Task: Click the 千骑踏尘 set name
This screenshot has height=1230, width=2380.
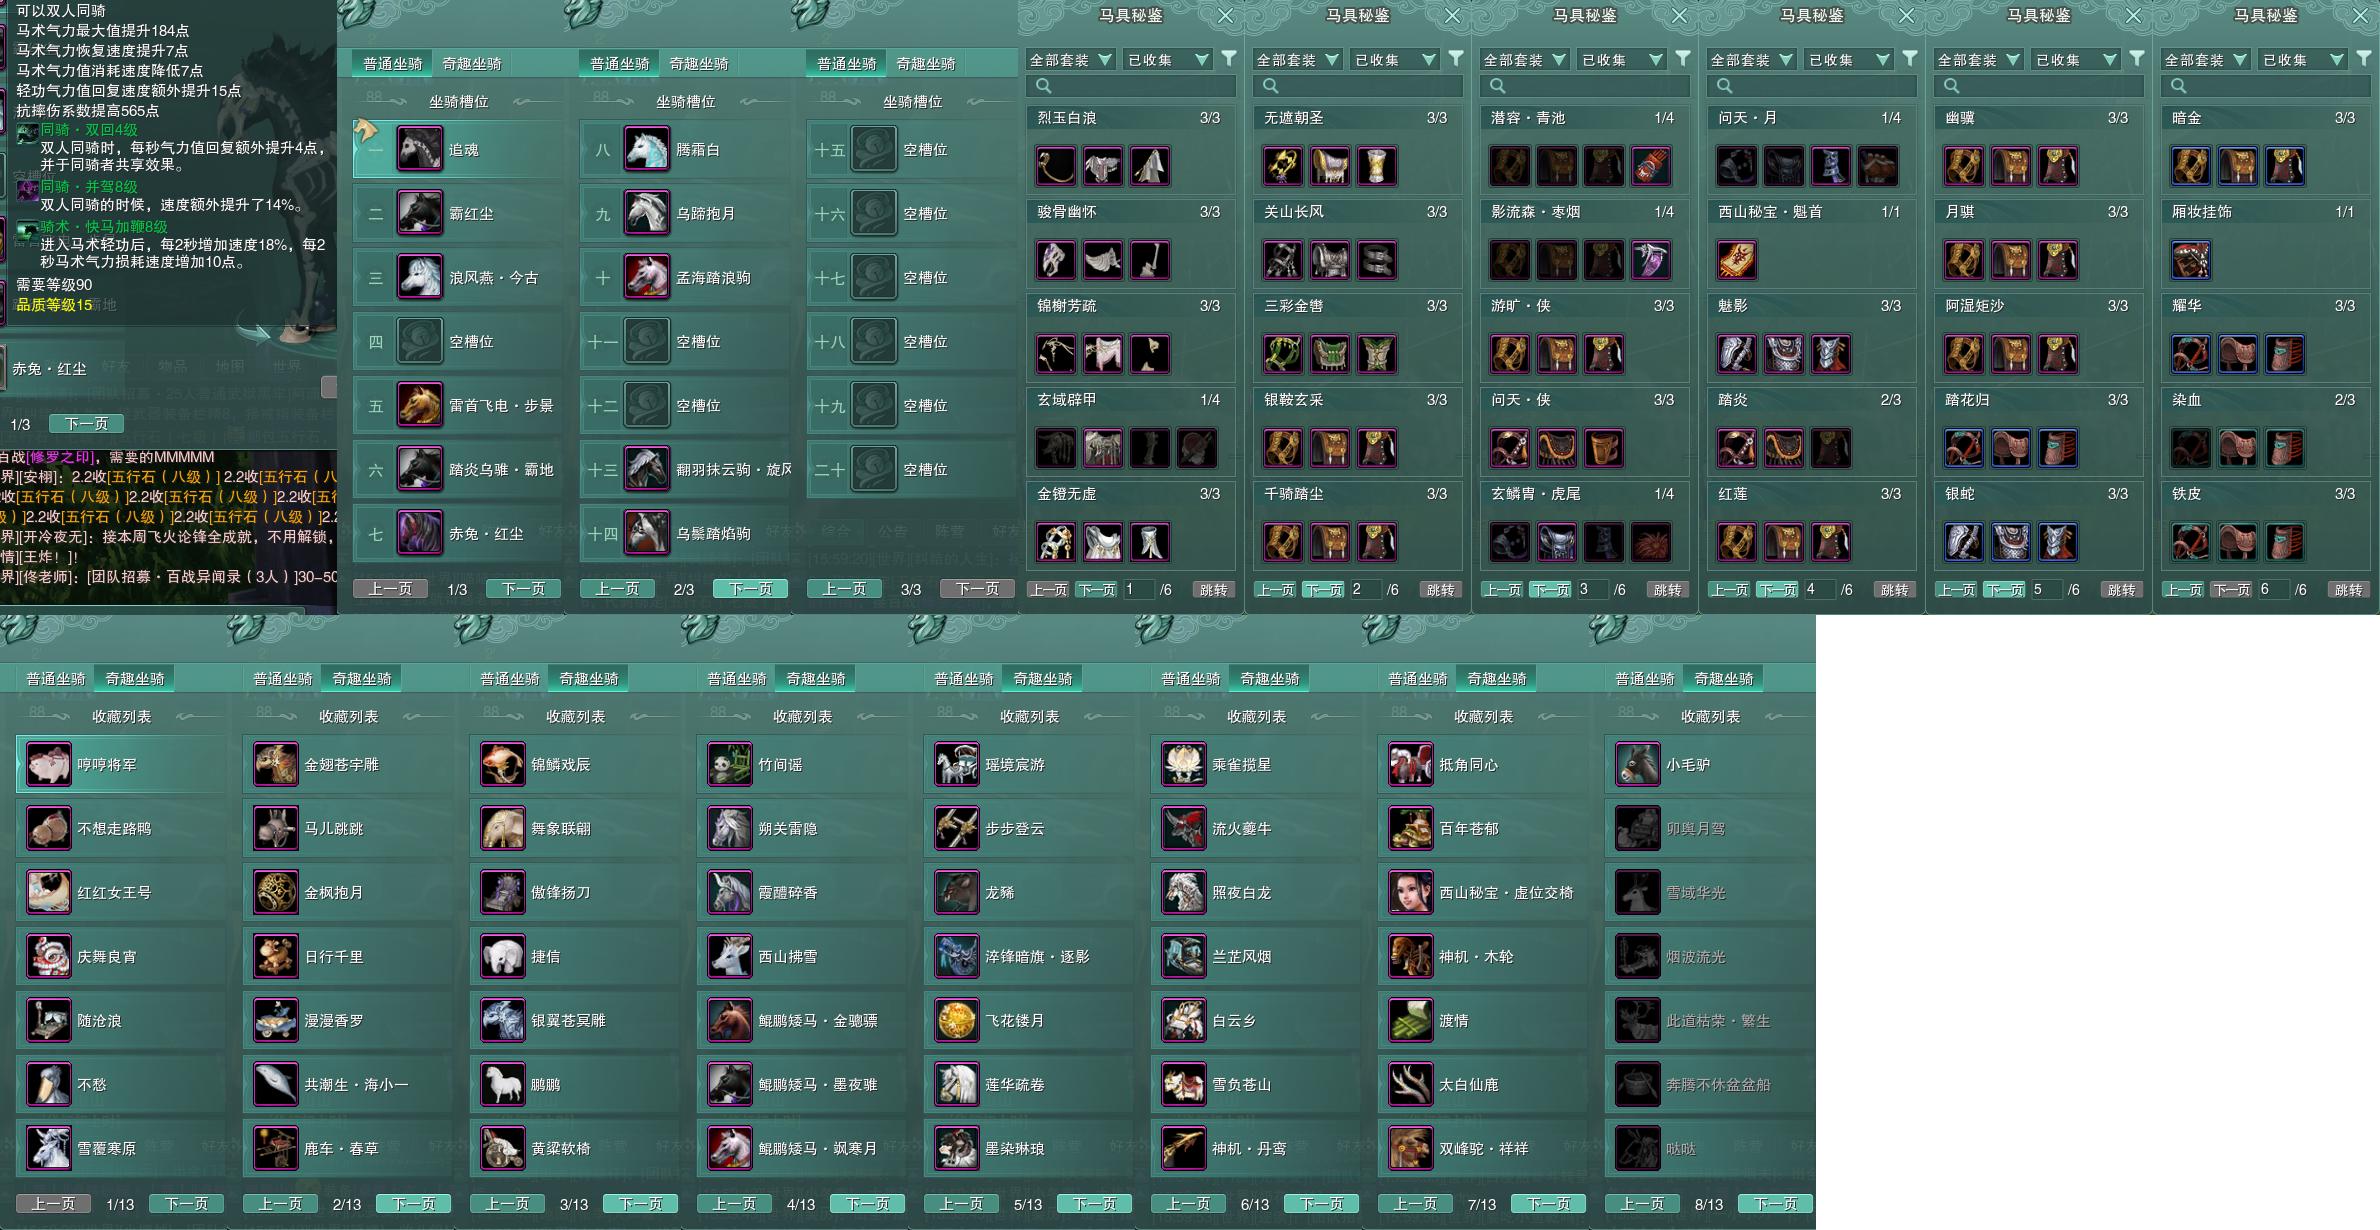Action: (1294, 494)
